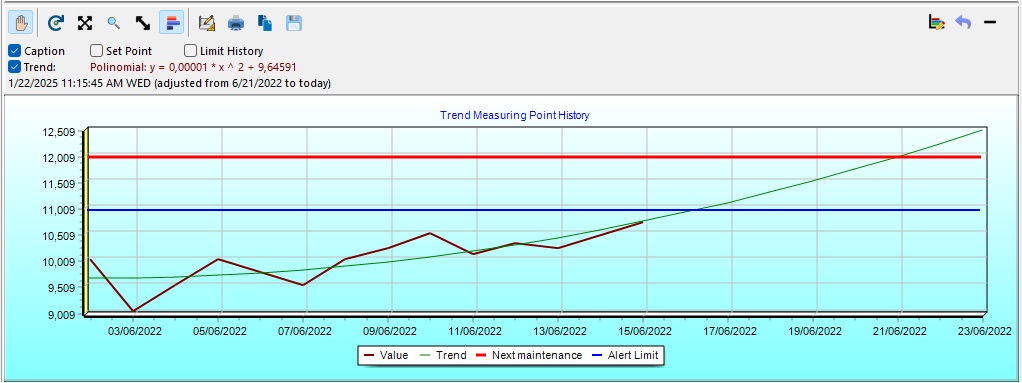Click the 10,509 y-axis label
The image size is (1022, 383).
(x=58, y=236)
